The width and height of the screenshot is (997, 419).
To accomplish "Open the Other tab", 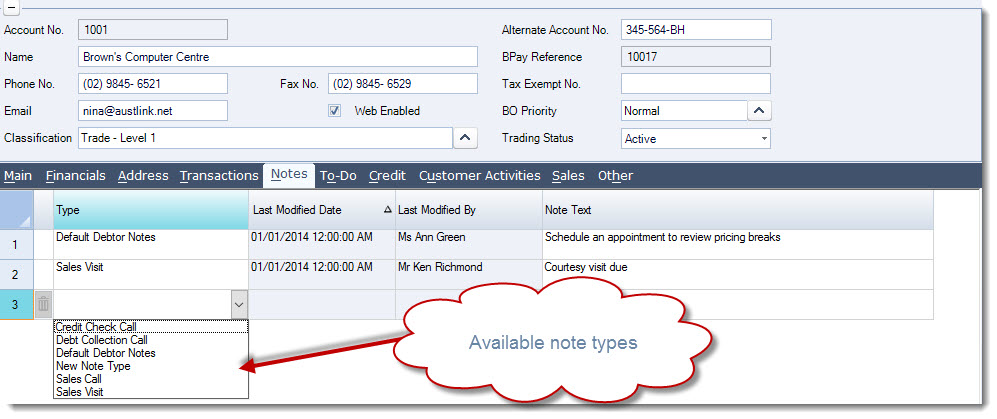I will 615,175.
